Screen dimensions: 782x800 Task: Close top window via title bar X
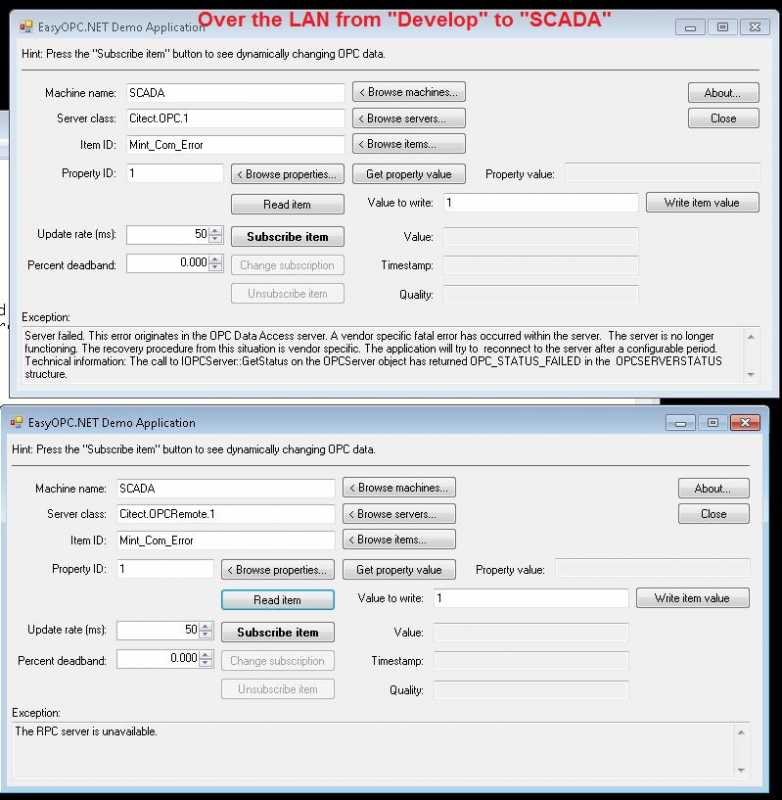[x=755, y=27]
